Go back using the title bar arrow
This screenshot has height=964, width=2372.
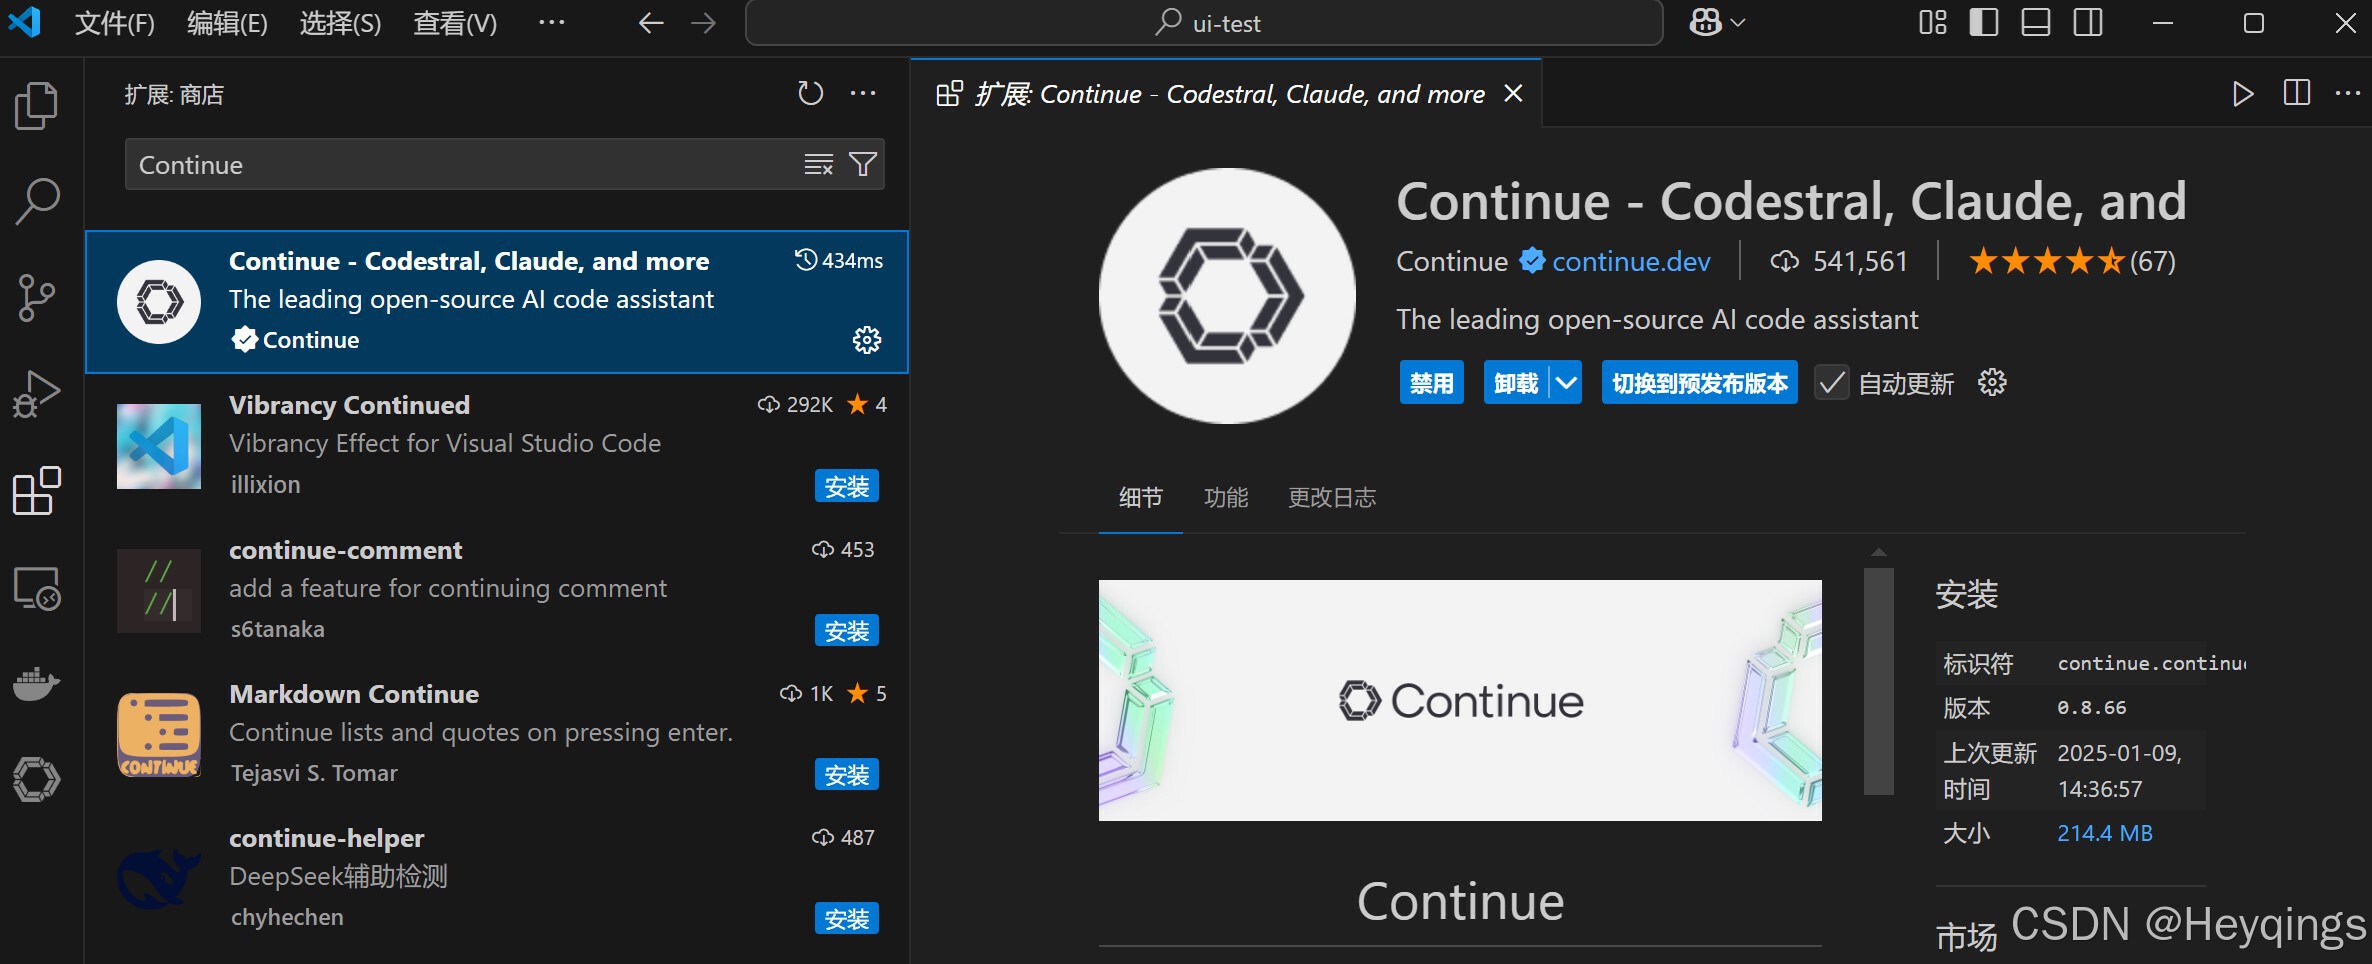pos(651,23)
